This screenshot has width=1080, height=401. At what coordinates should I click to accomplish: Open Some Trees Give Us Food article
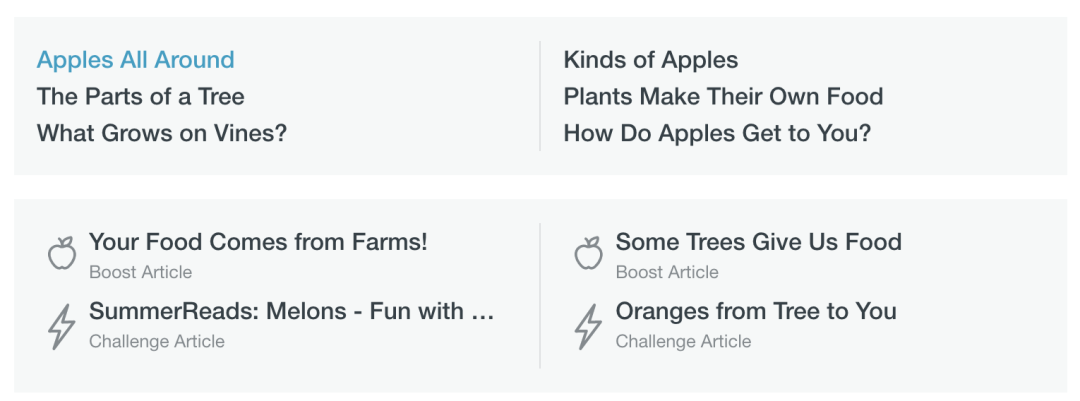pyautogui.click(x=758, y=242)
